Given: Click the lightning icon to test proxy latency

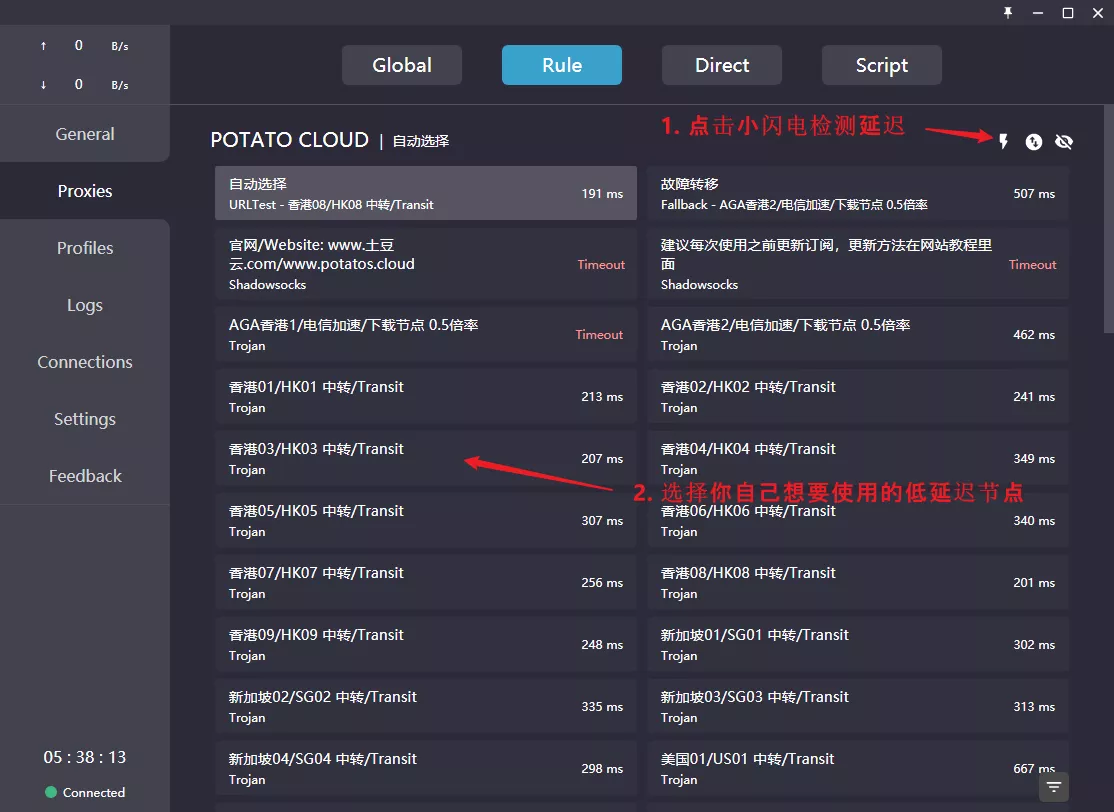Looking at the screenshot, I should [x=1003, y=142].
